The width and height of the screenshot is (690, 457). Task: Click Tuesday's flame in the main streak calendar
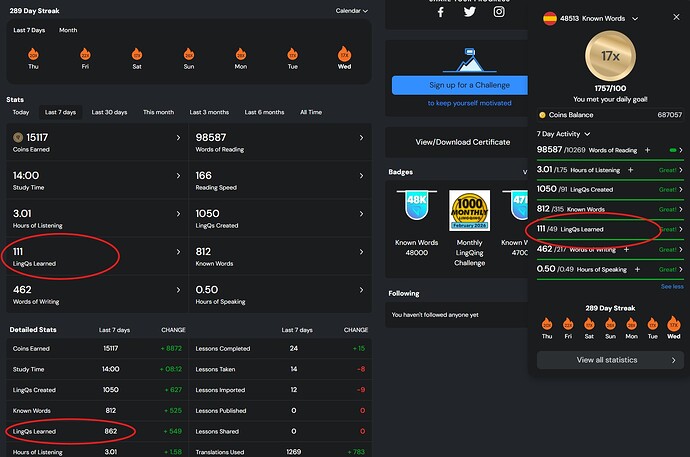pos(293,54)
